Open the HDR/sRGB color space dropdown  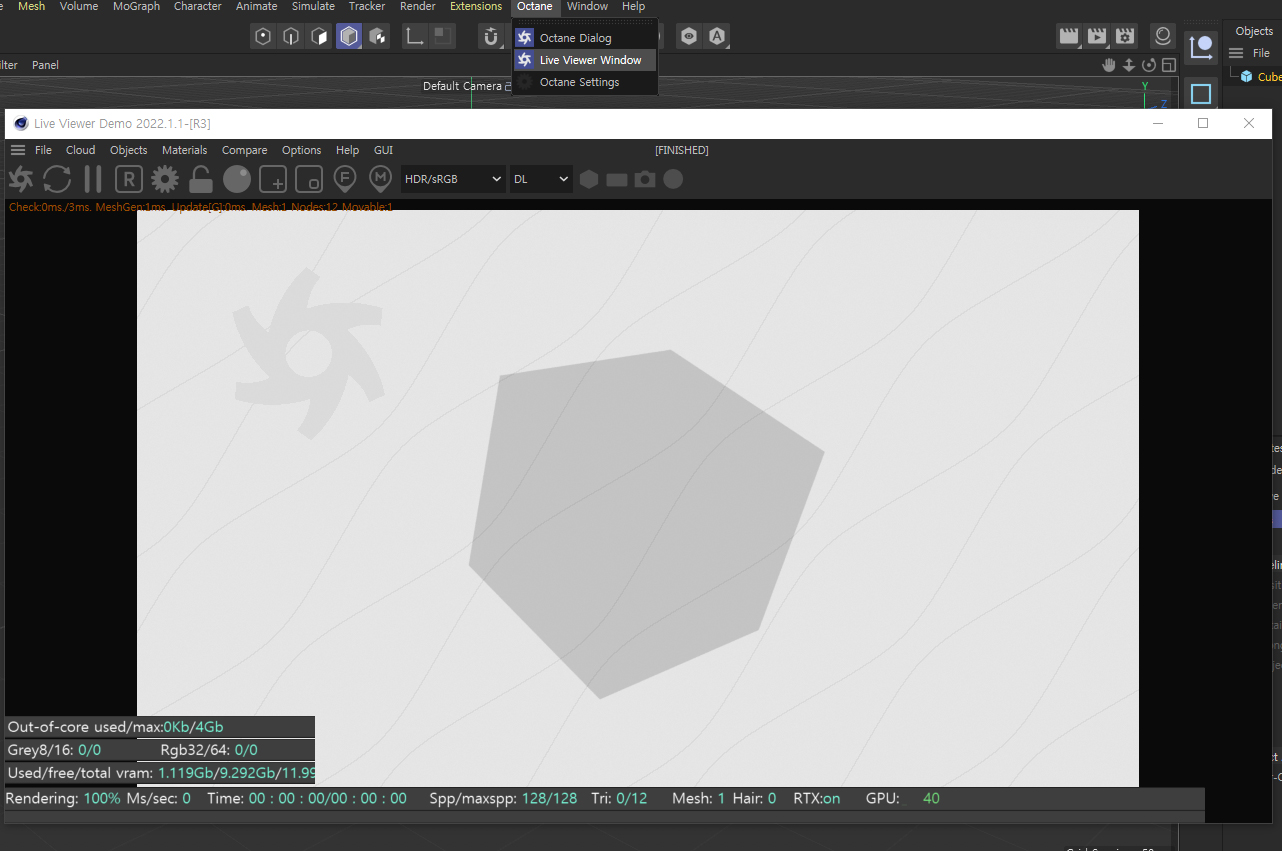453,179
